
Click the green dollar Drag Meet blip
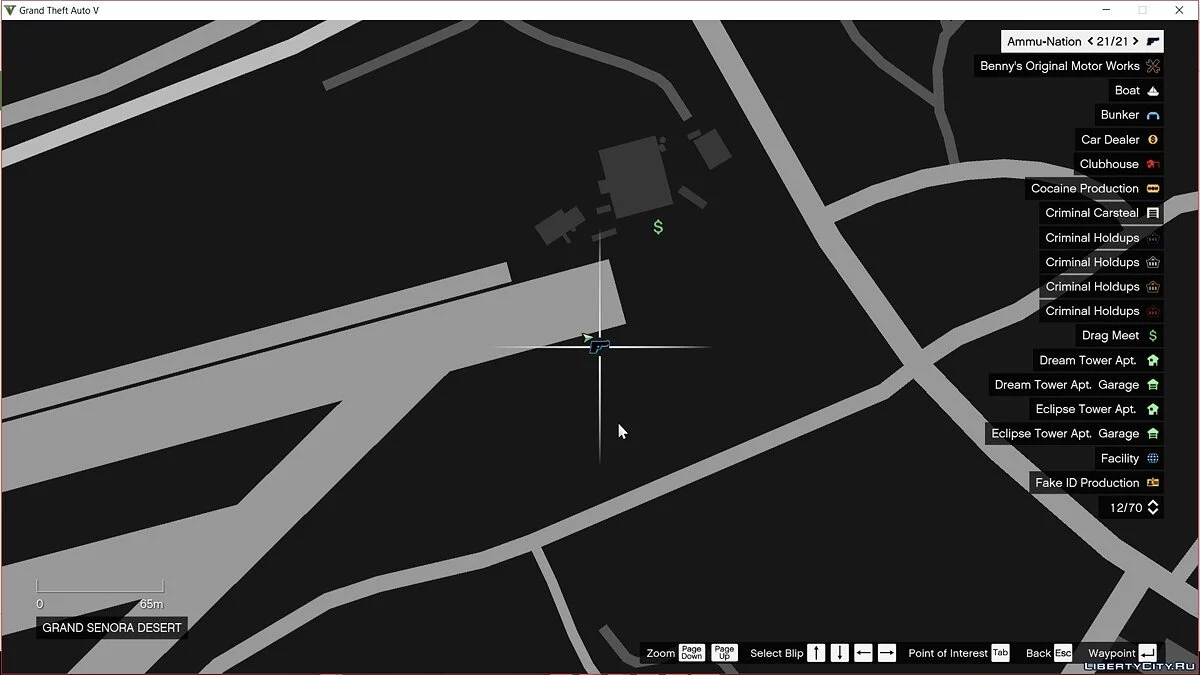click(x=658, y=227)
